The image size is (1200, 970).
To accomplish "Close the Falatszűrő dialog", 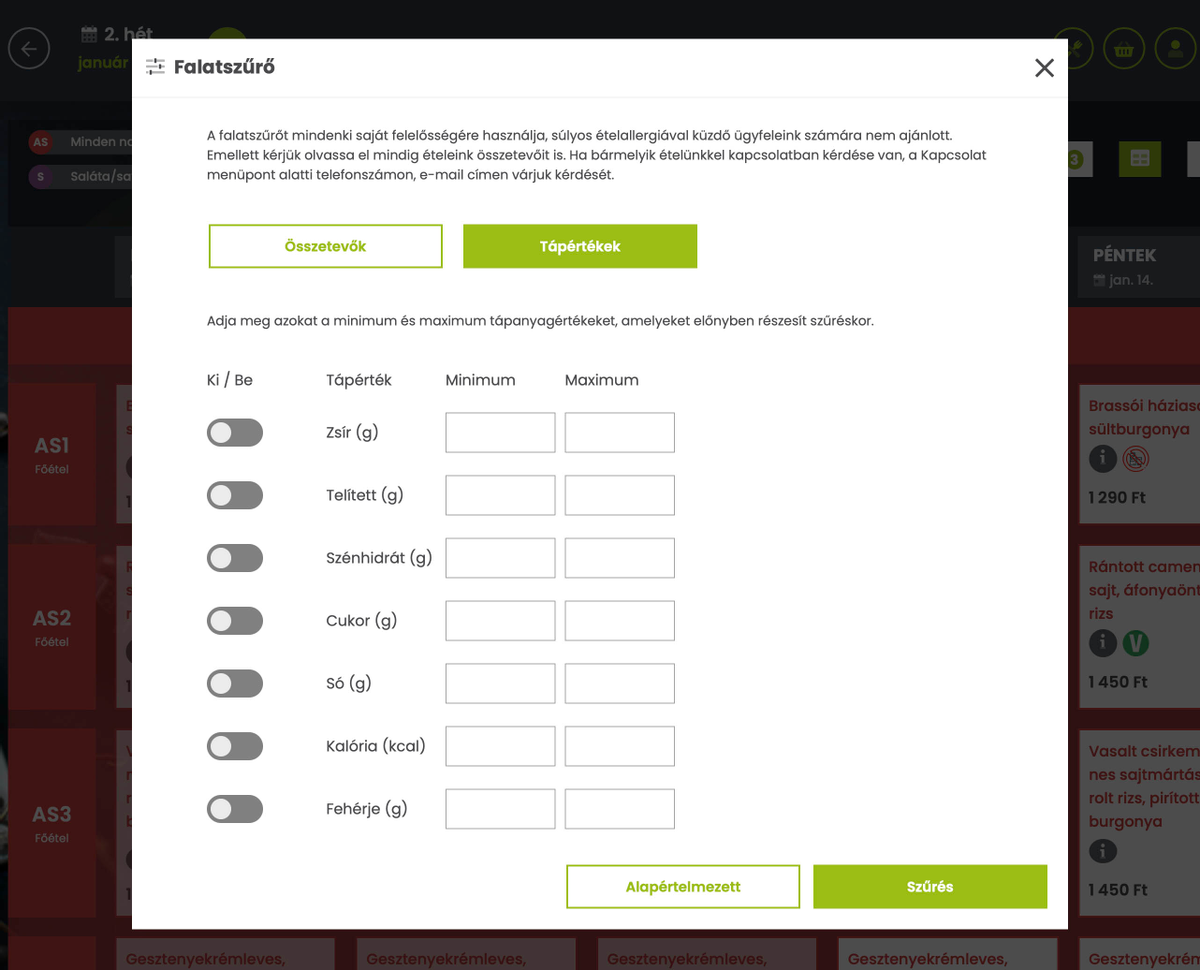I will (1044, 68).
